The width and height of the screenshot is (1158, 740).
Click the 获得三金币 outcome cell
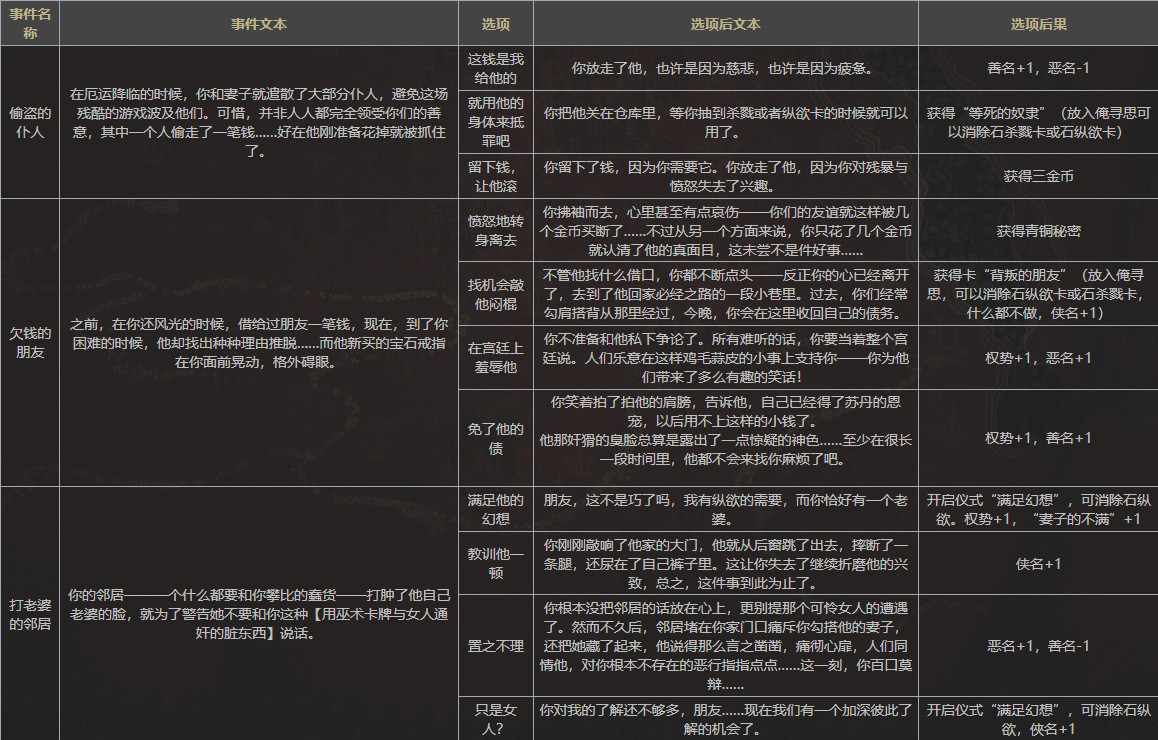point(1038,176)
